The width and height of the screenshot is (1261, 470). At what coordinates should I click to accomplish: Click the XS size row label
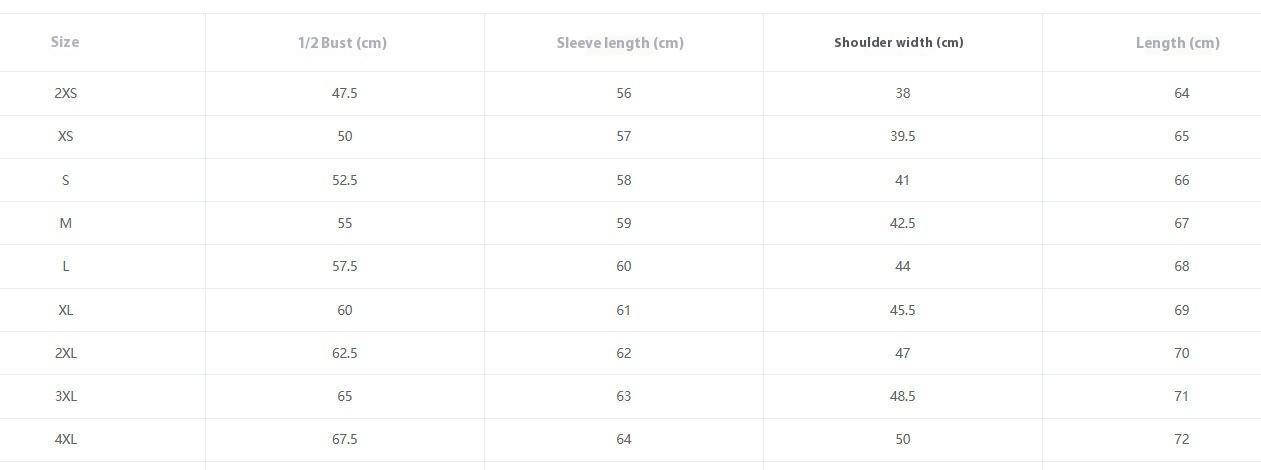[x=66, y=136]
